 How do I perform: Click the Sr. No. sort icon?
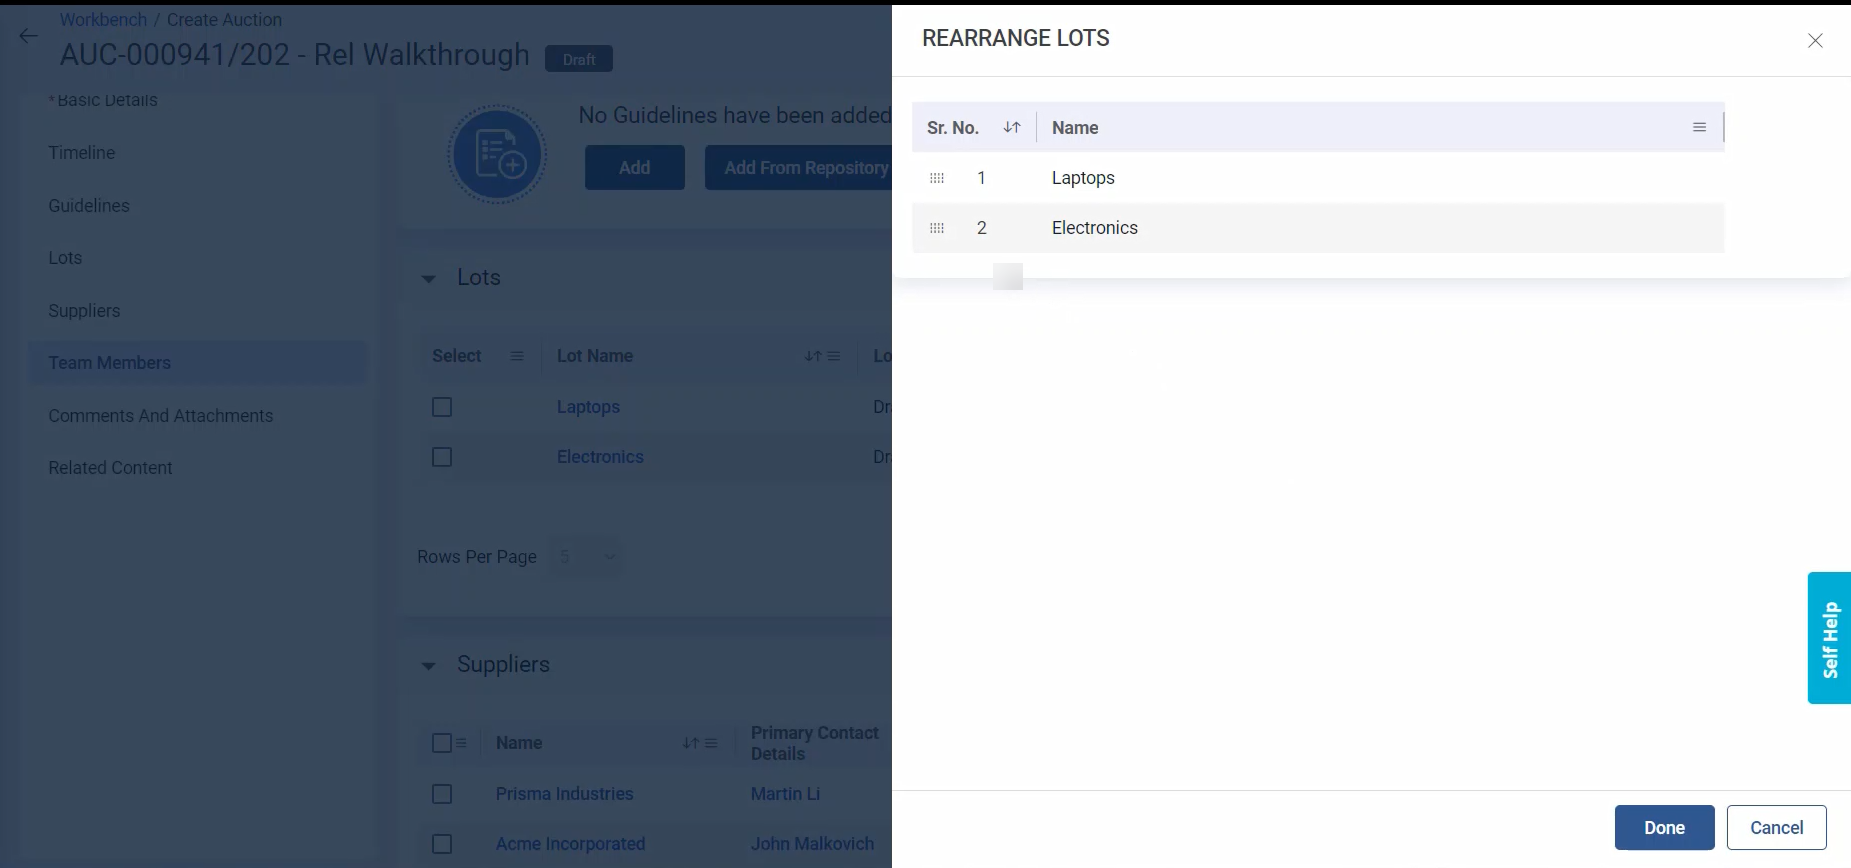pos(1011,127)
